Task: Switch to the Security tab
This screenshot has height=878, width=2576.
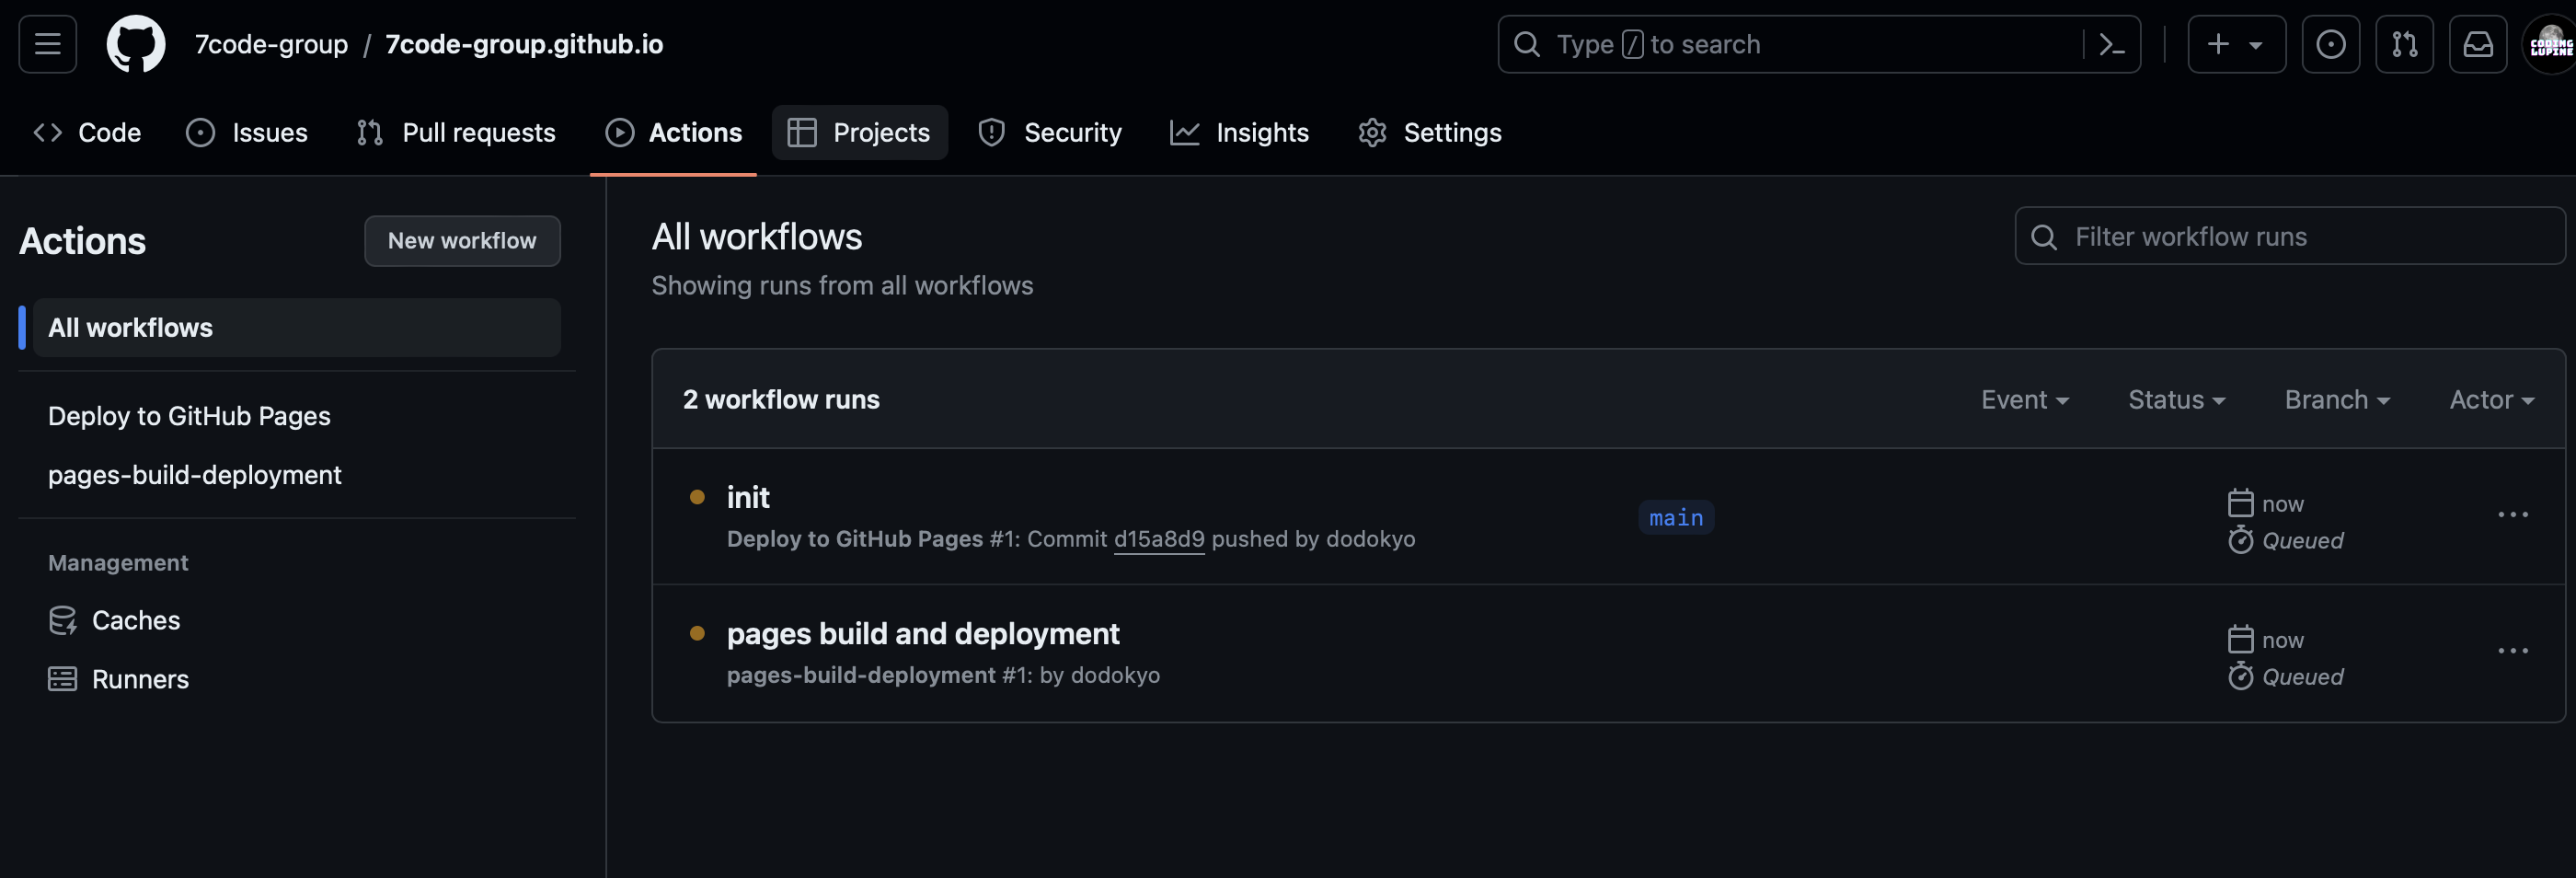Action: point(1050,132)
